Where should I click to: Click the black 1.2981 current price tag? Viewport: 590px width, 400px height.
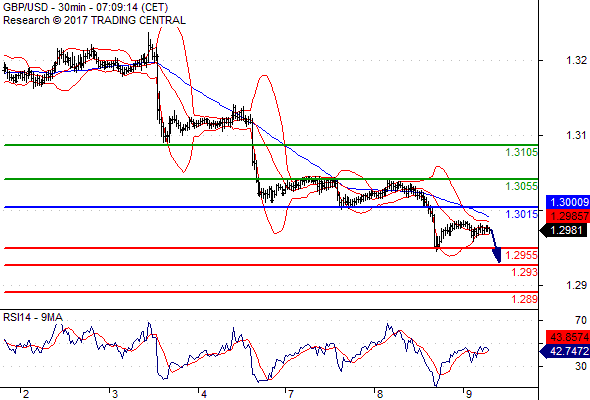tap(563, 230)
